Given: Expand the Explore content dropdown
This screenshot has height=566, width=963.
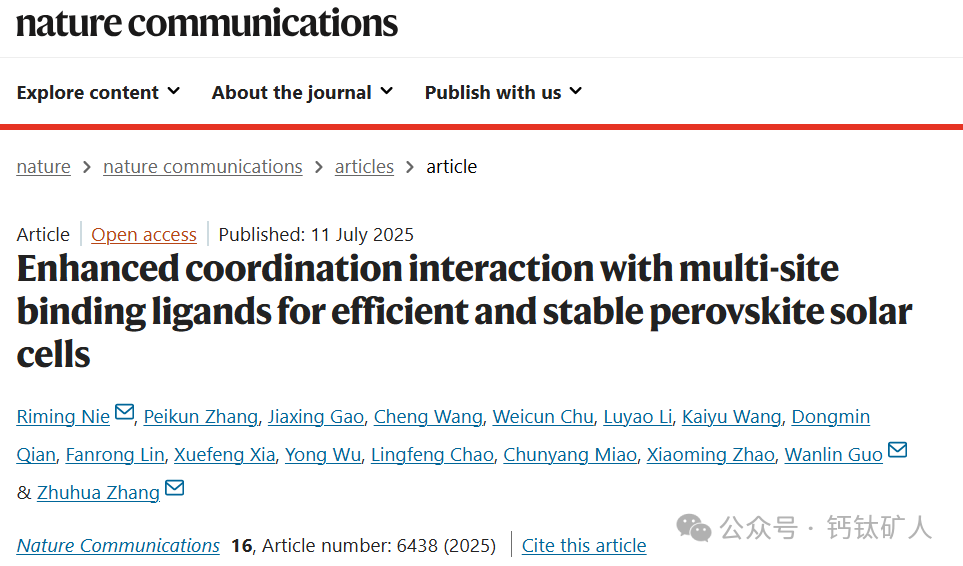Looking at the screenshot, I should pyautogui.click(x=98, y=92).
